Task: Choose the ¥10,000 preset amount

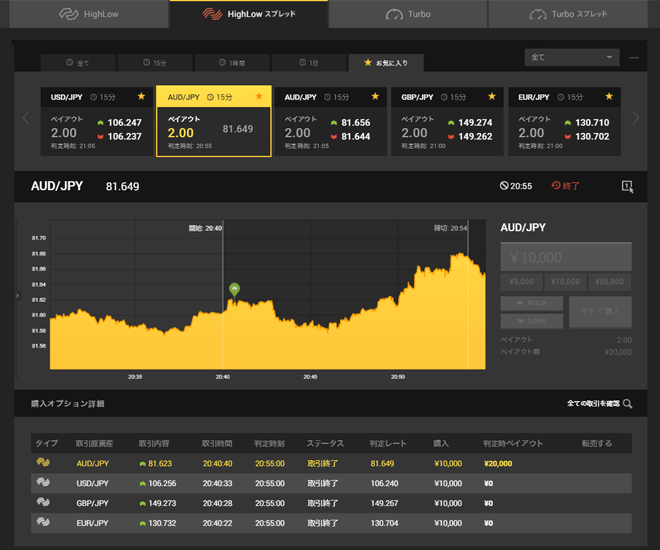Action: tap(565, 282)
